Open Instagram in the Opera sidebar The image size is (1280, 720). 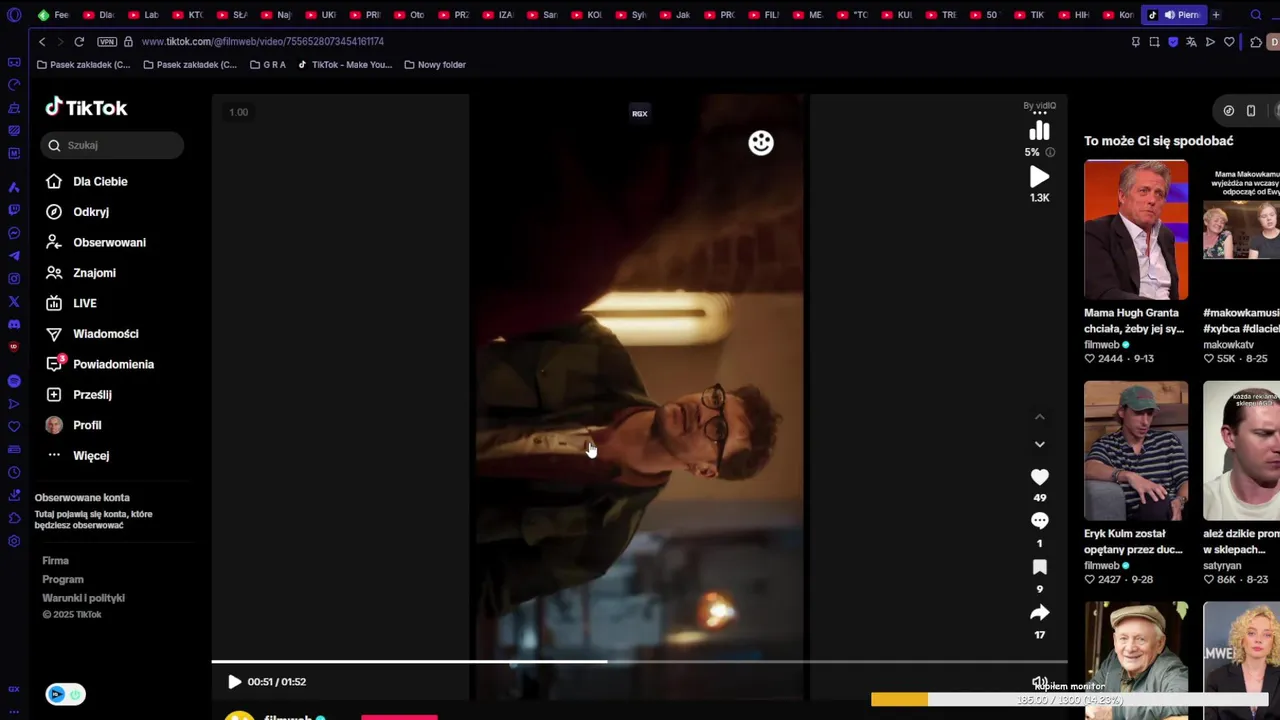[x=14, y=279]
